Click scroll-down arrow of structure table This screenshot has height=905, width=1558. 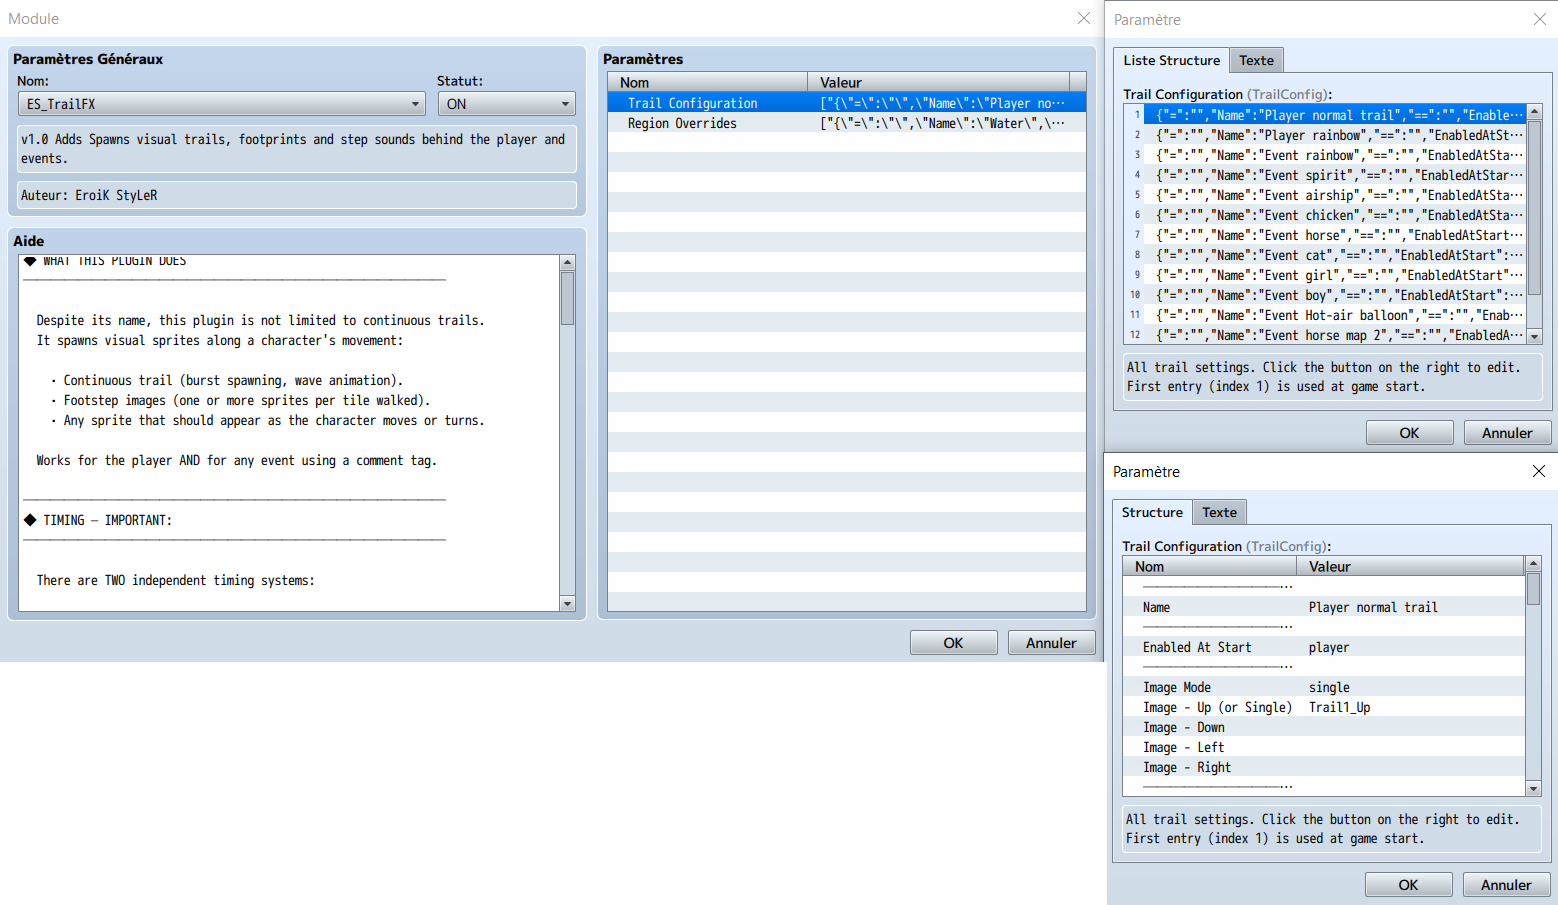click(1533, 789)
